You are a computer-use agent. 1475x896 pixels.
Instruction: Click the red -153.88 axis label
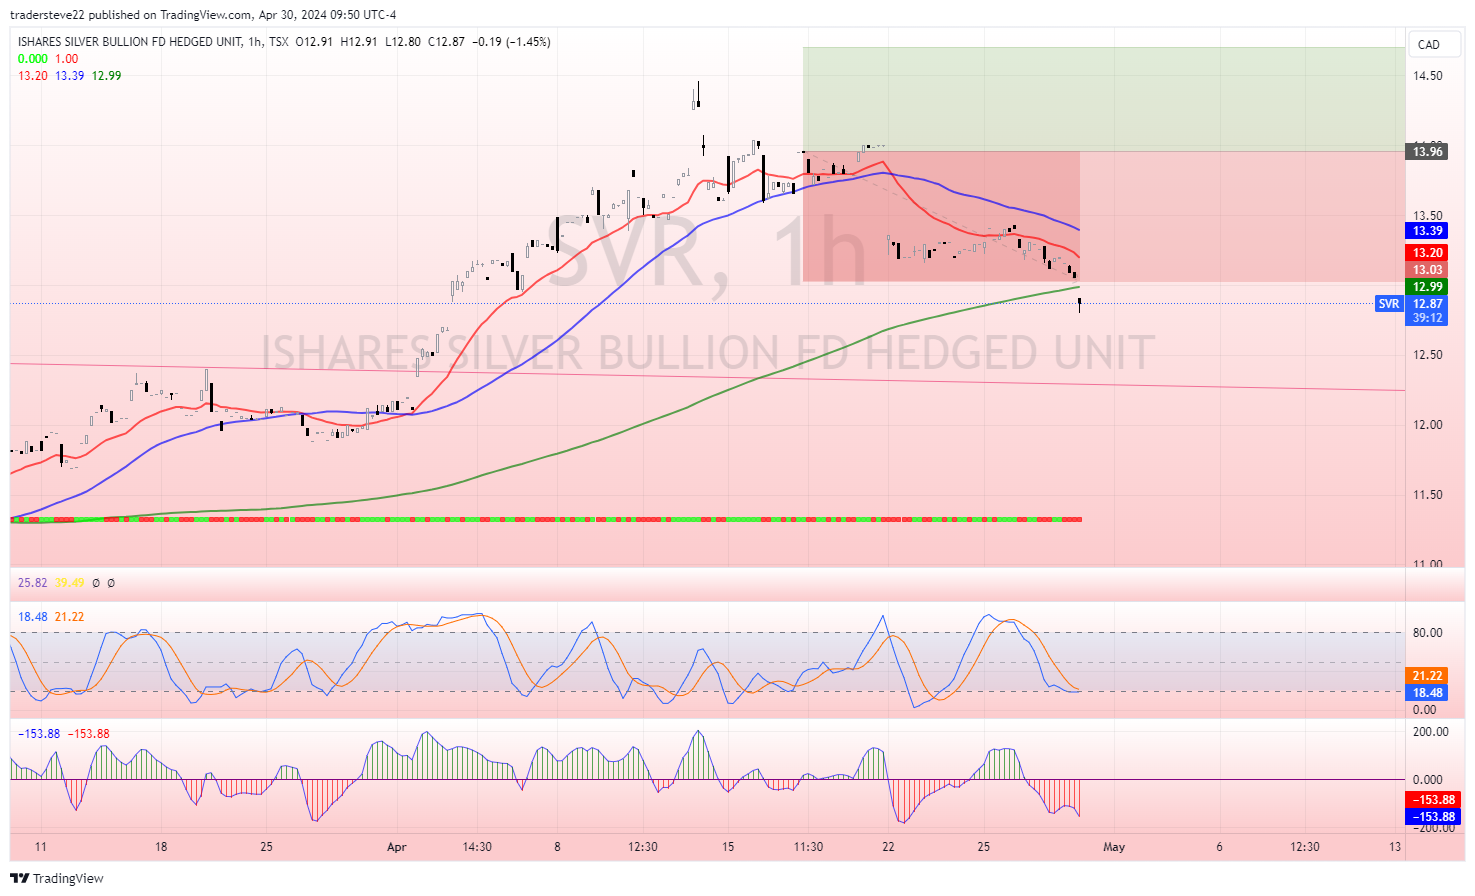pos(1433,800)
